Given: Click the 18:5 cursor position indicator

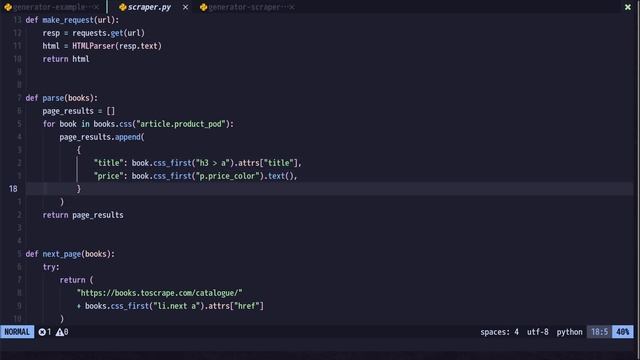Looking at the screenshot, I should pyautogui.click(x=599, y=332).
